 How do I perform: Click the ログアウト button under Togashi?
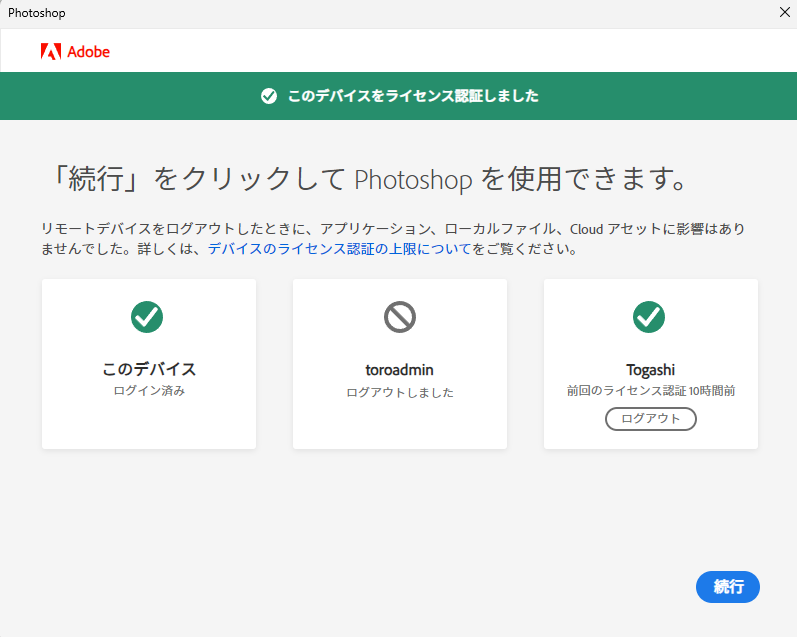click(x=651, y=419)
